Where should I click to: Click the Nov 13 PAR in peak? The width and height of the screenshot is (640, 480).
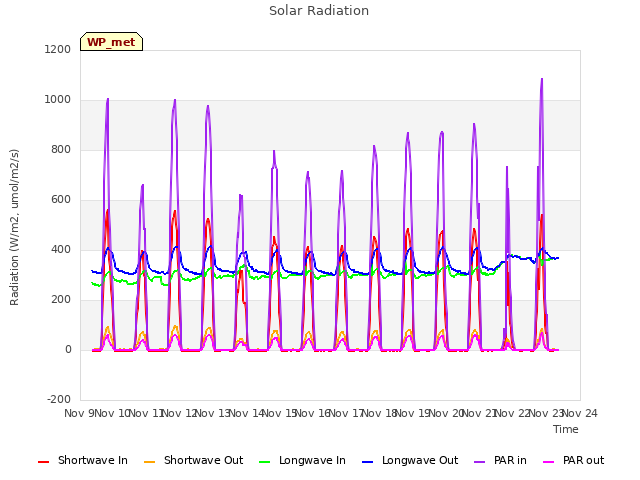(x=208, y=106)
